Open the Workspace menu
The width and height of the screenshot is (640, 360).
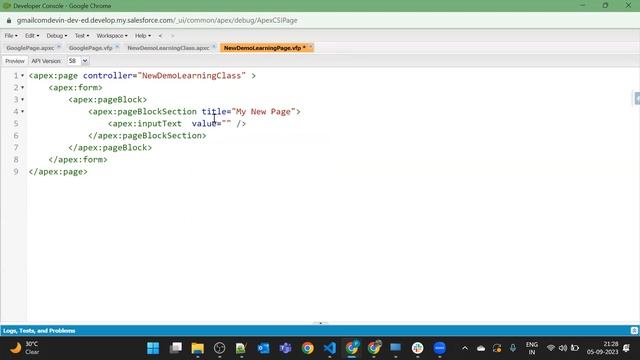112,36
